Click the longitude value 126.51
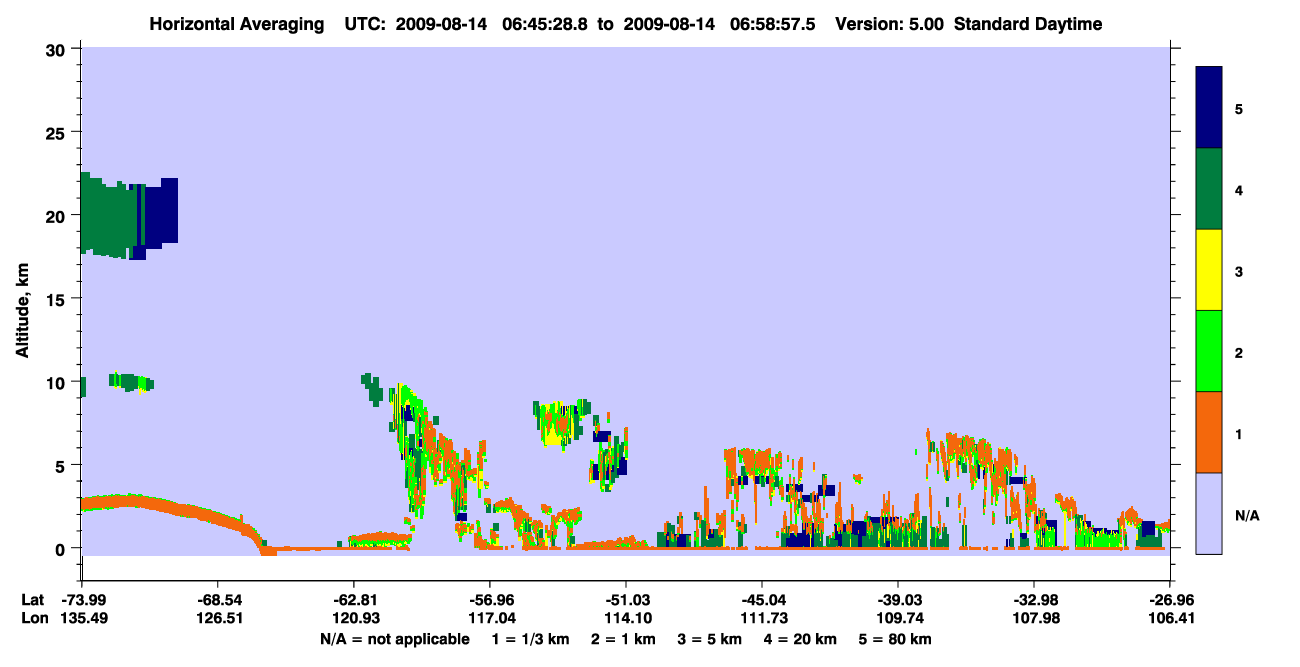1300x667 pixels. click(218, 617)
